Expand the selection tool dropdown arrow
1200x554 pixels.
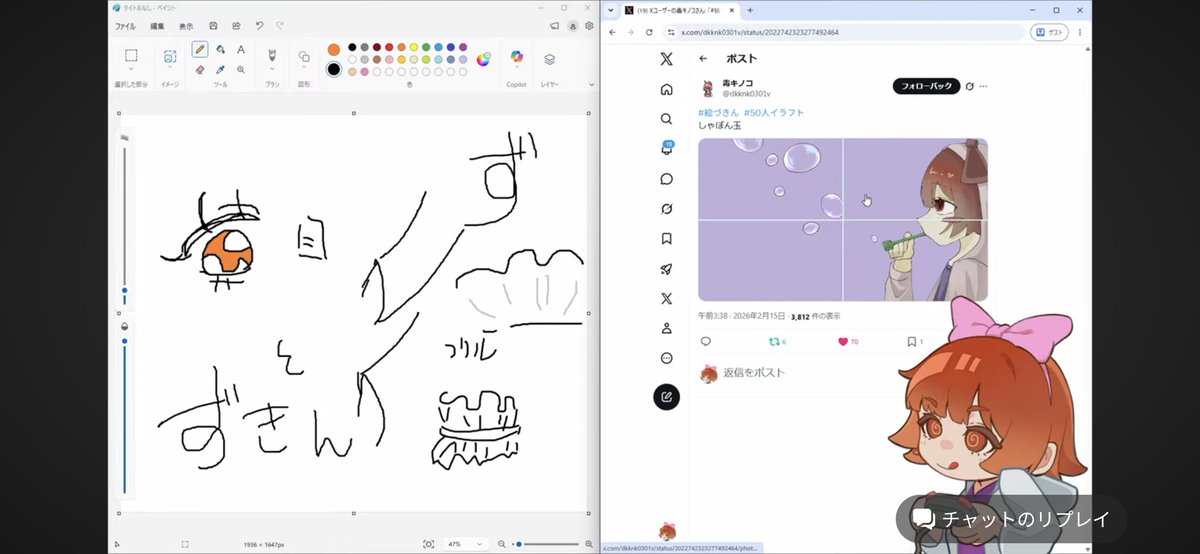tap(131, 69)
